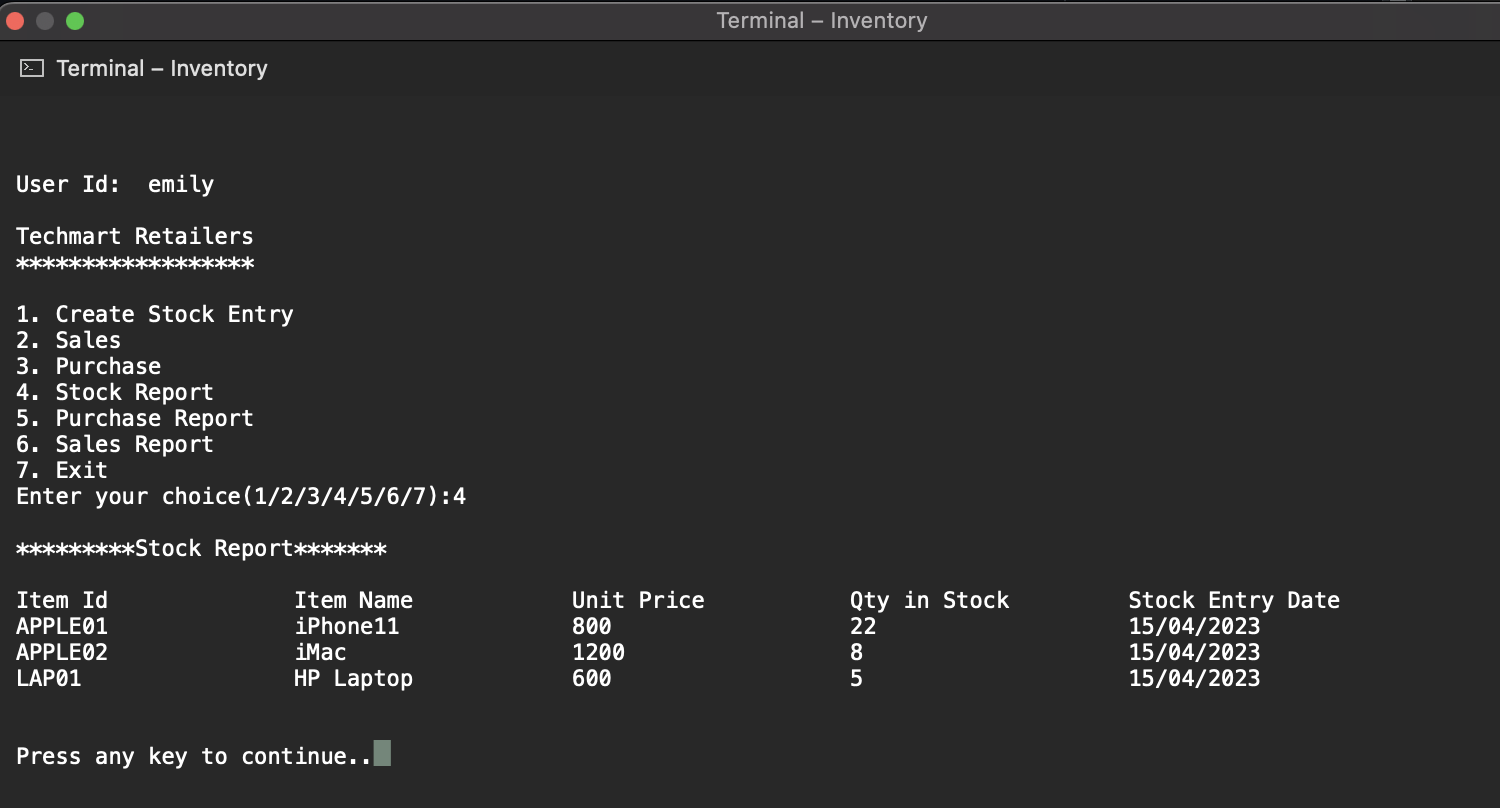Image resolution: width=1500 pixels, height=808 pixels.
Task: Click the APPLE02 item id
Action: pos(62,653)
